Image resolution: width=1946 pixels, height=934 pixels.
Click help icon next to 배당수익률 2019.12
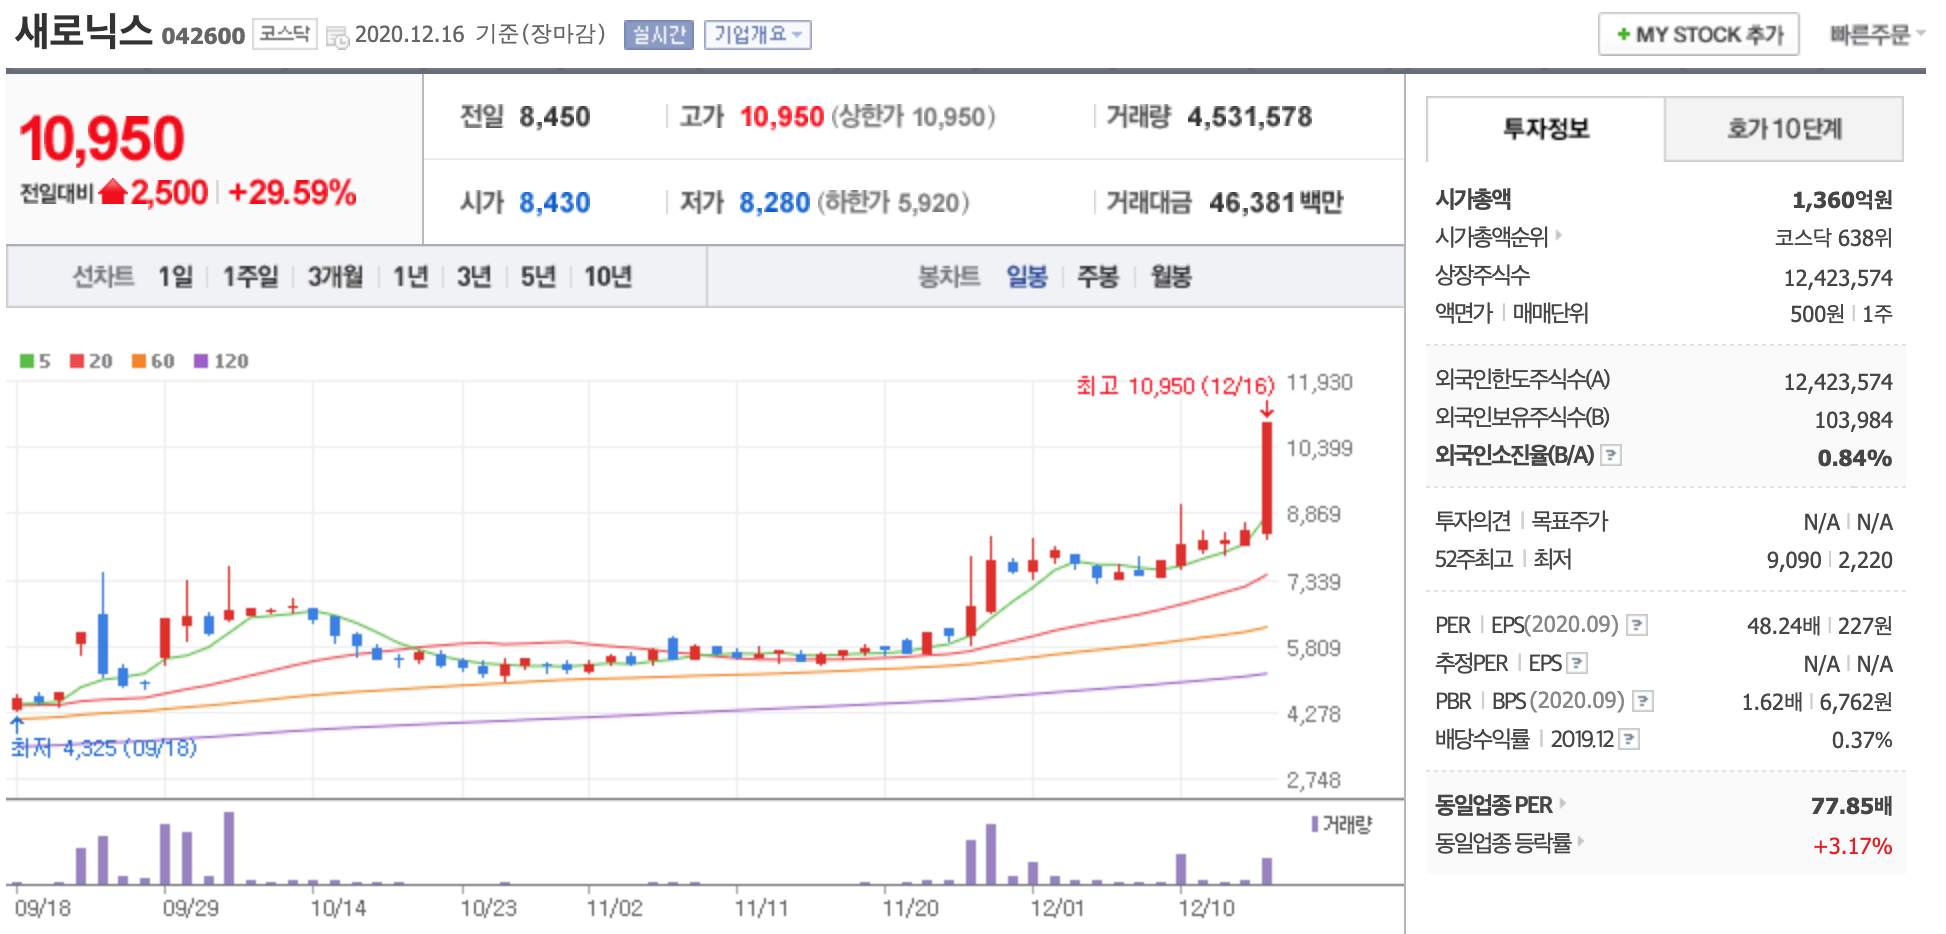1629,740
